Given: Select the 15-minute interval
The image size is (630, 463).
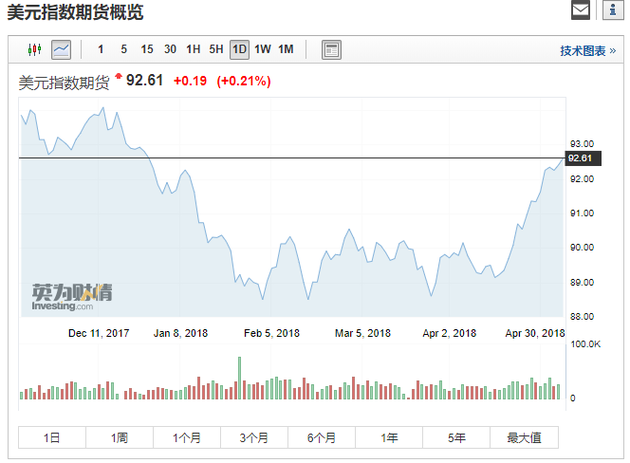Looking at the screenshot, I should 147,49.
